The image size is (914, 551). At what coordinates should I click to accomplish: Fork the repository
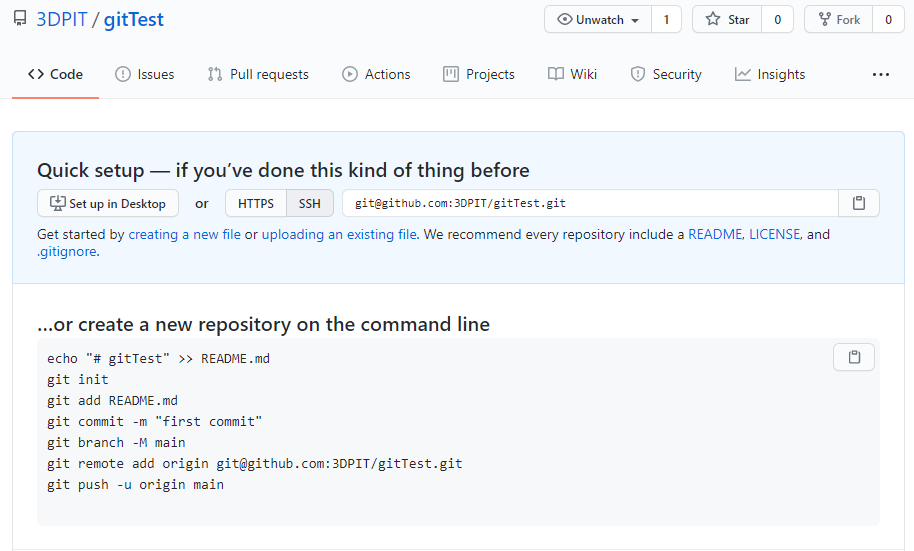point(839,19)
